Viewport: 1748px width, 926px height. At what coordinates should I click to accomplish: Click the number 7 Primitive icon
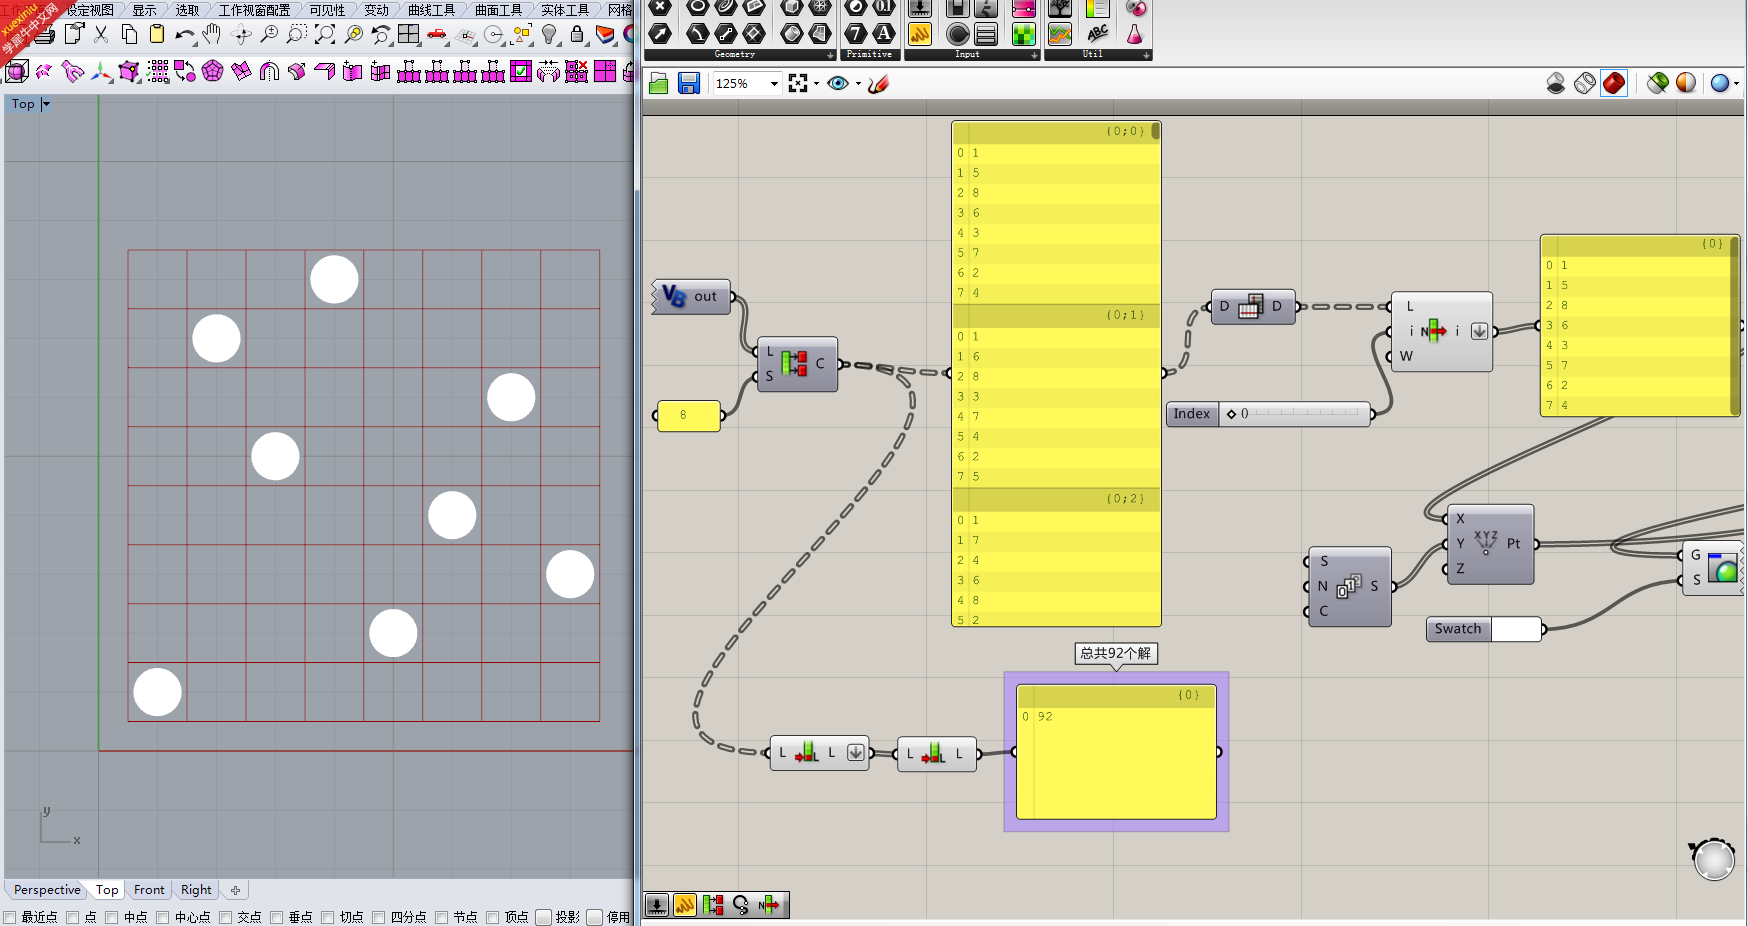tap(856, 34)
